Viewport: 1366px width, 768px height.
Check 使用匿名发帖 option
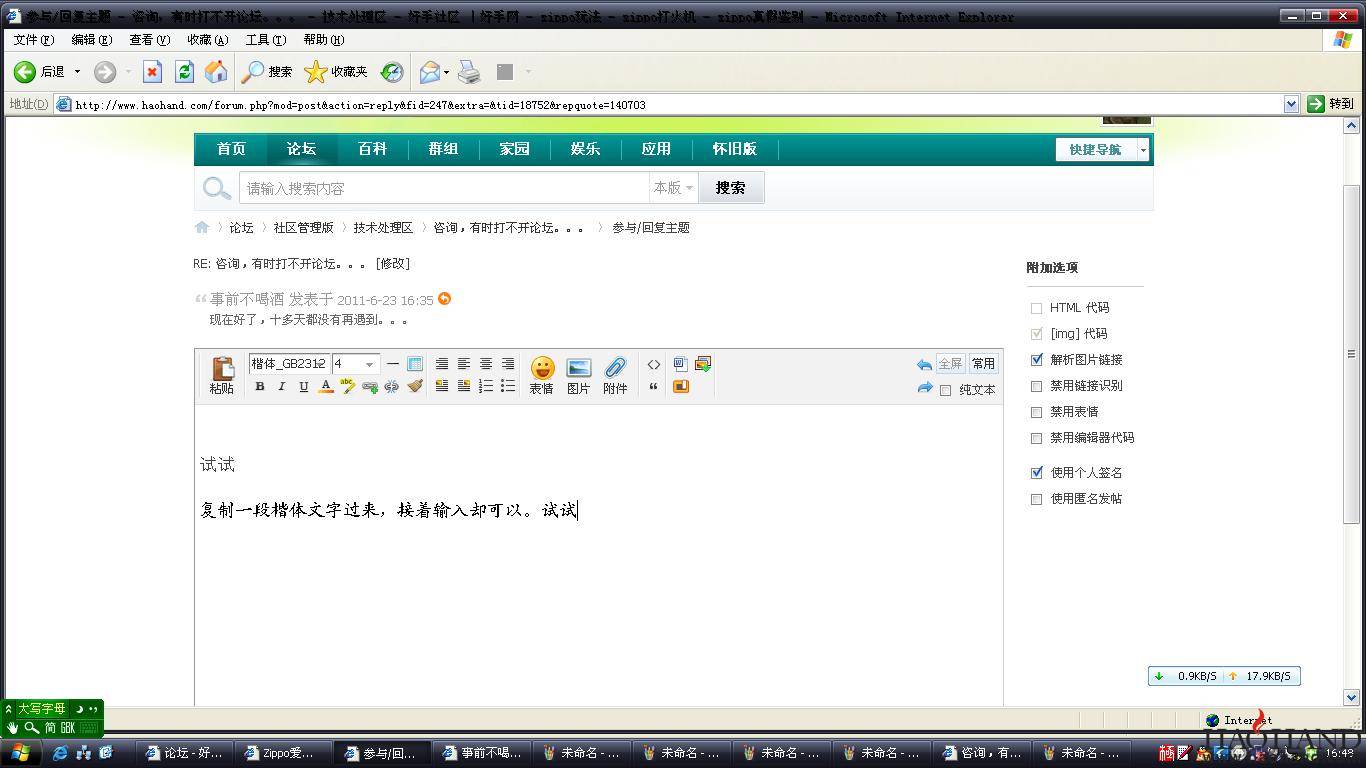click(1036, 499)
